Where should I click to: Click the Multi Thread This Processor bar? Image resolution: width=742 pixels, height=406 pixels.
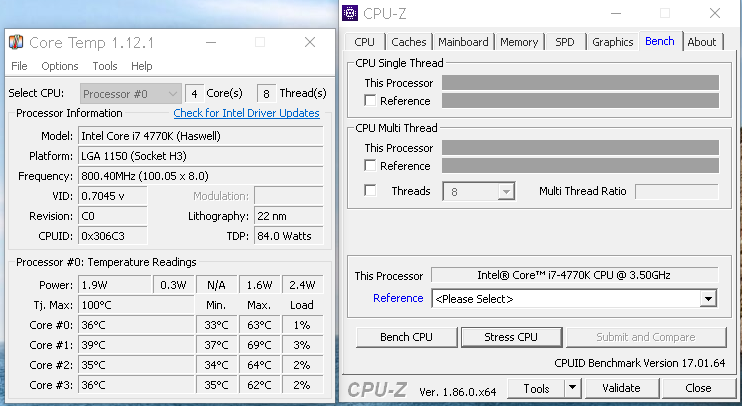[580, 147]
